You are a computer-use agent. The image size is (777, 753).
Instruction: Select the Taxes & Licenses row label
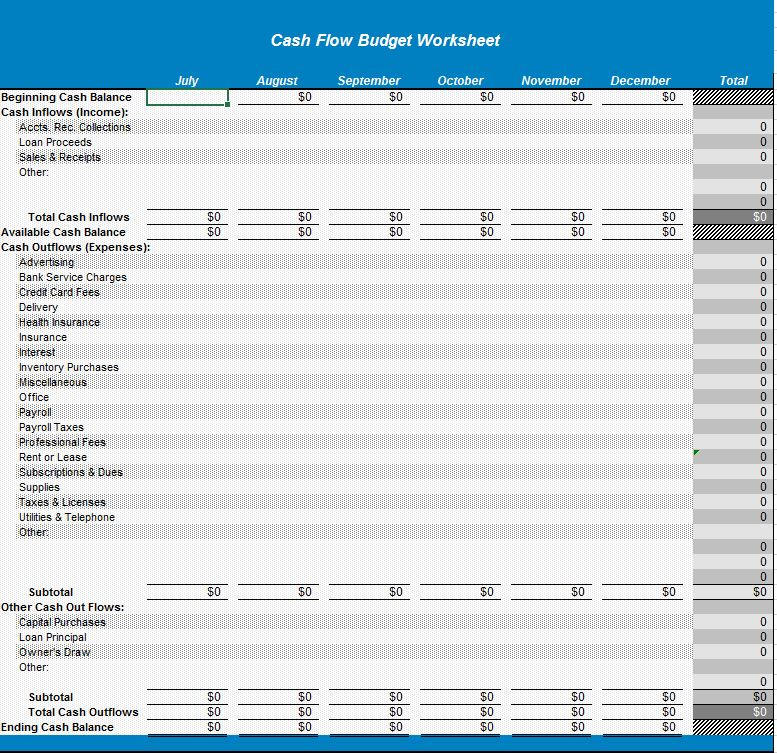(62, 502)
